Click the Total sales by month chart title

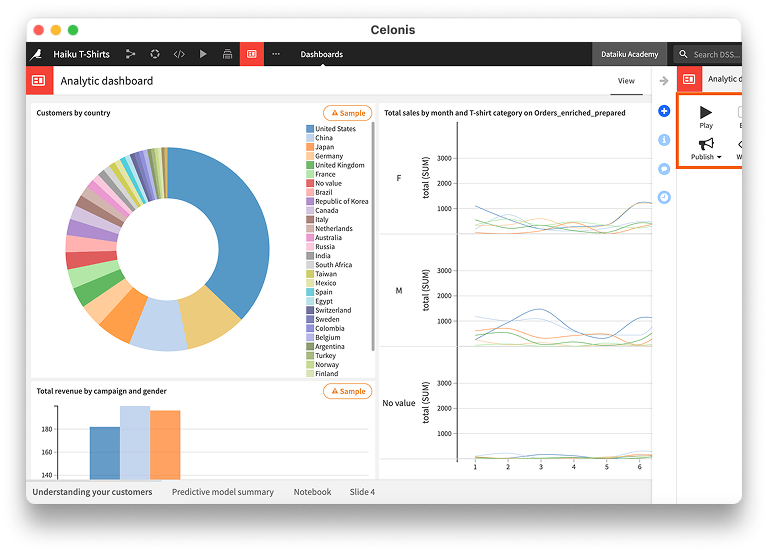pyautogui.click(x=504, y=113)
